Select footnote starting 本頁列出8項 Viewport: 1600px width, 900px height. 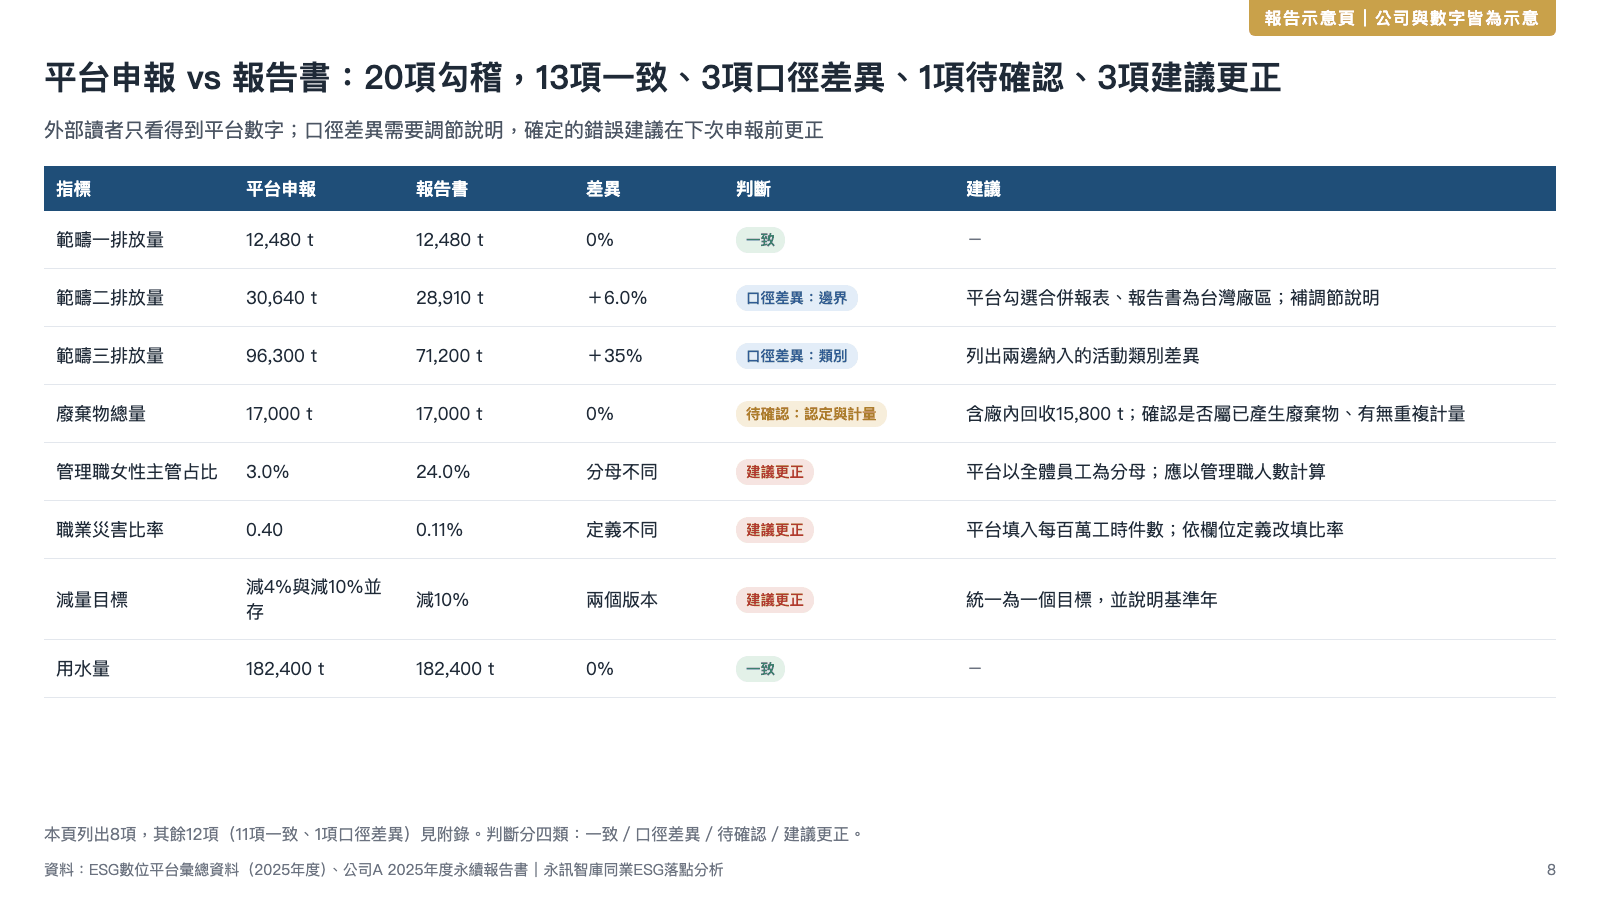coord(454,834)
